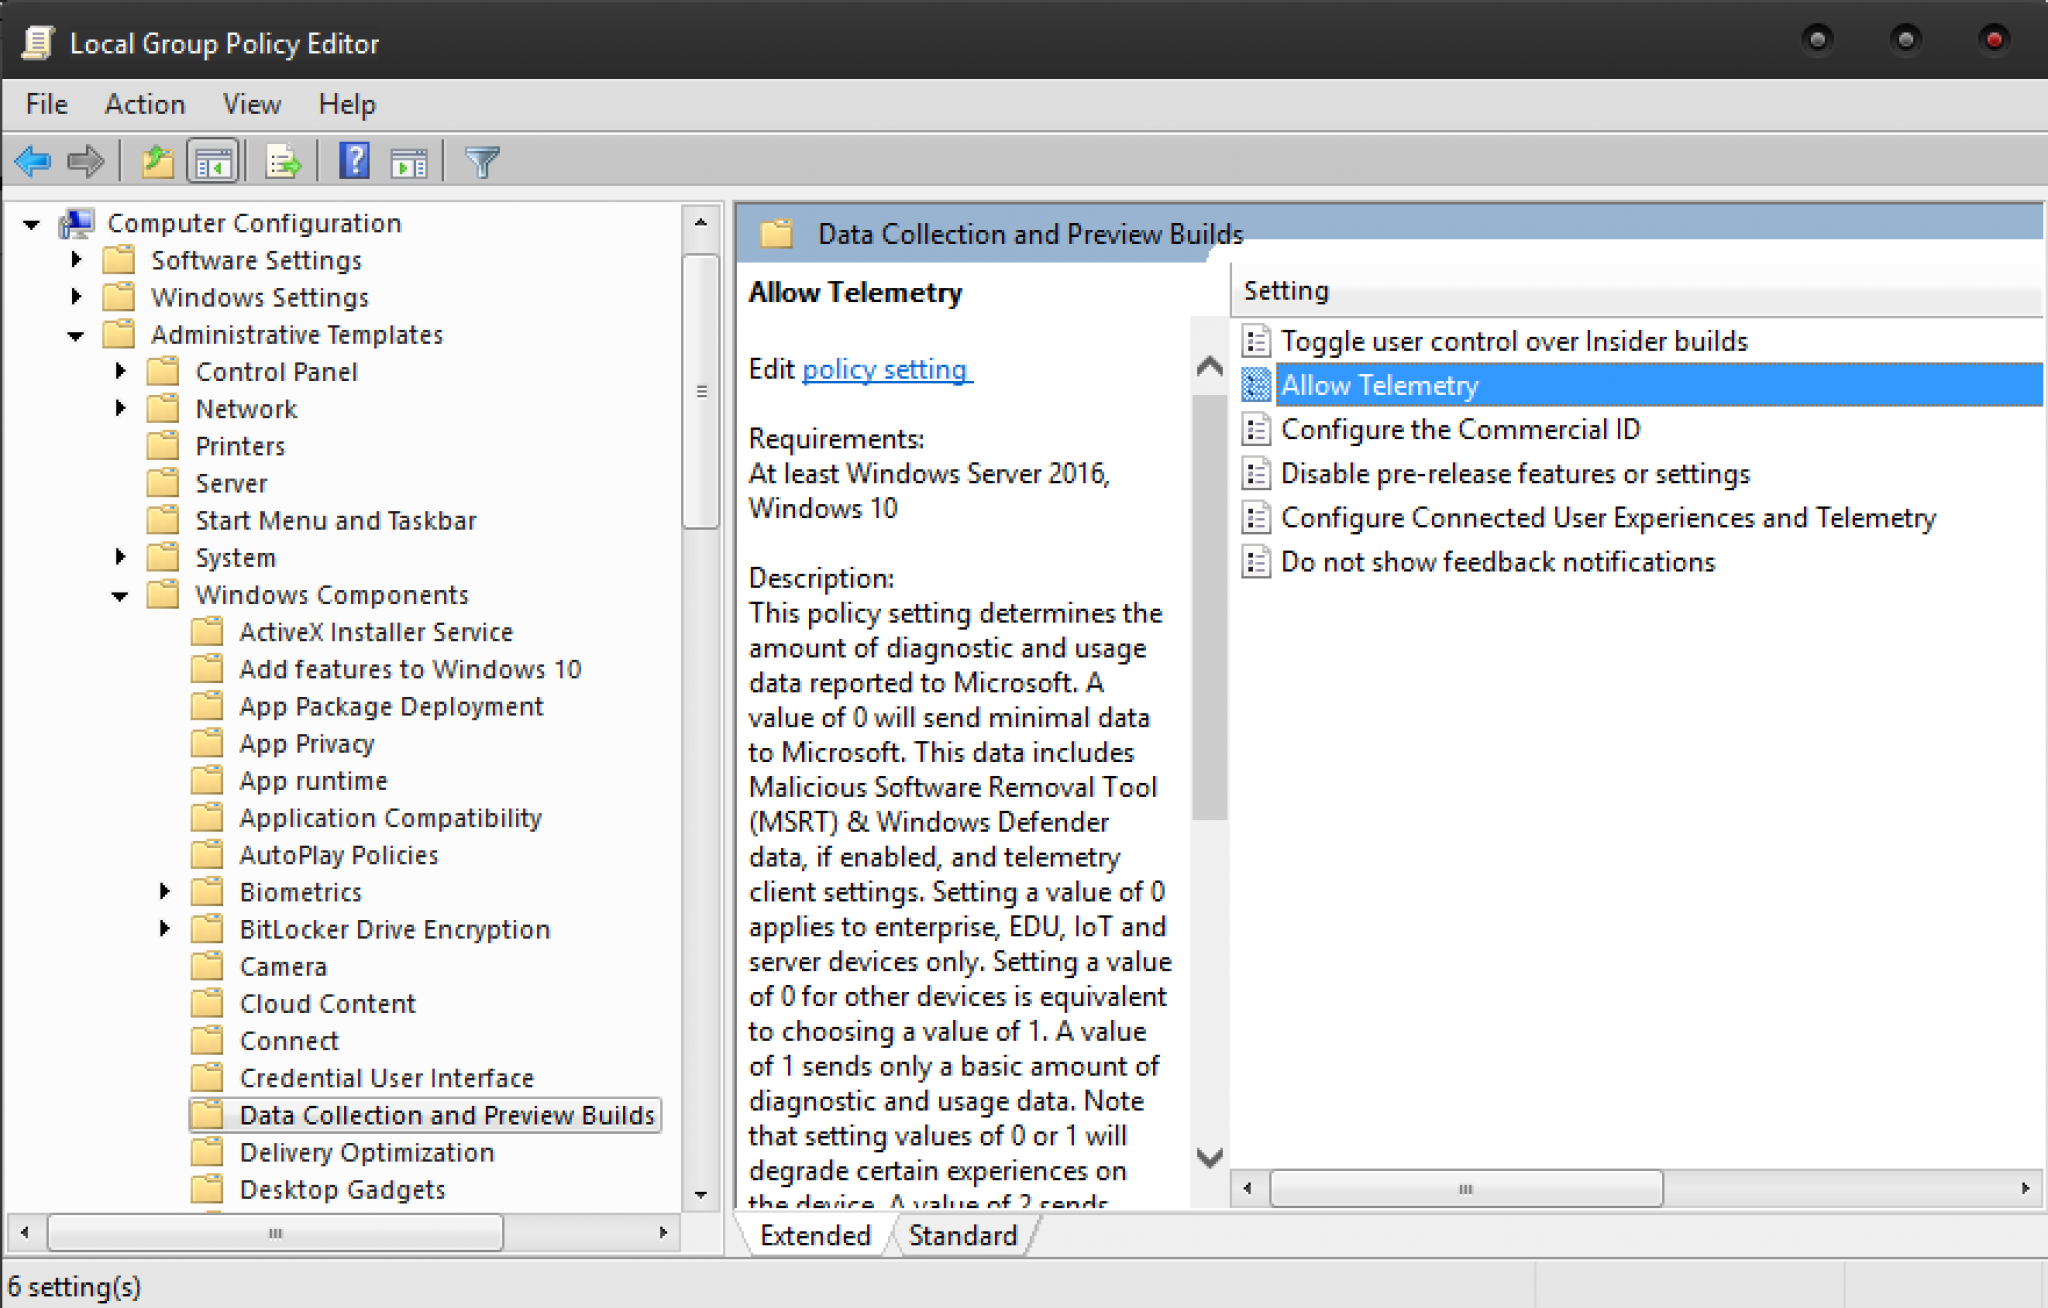Click the Export List toolbar icon
2048x1308 pixels.
point(282,161)
